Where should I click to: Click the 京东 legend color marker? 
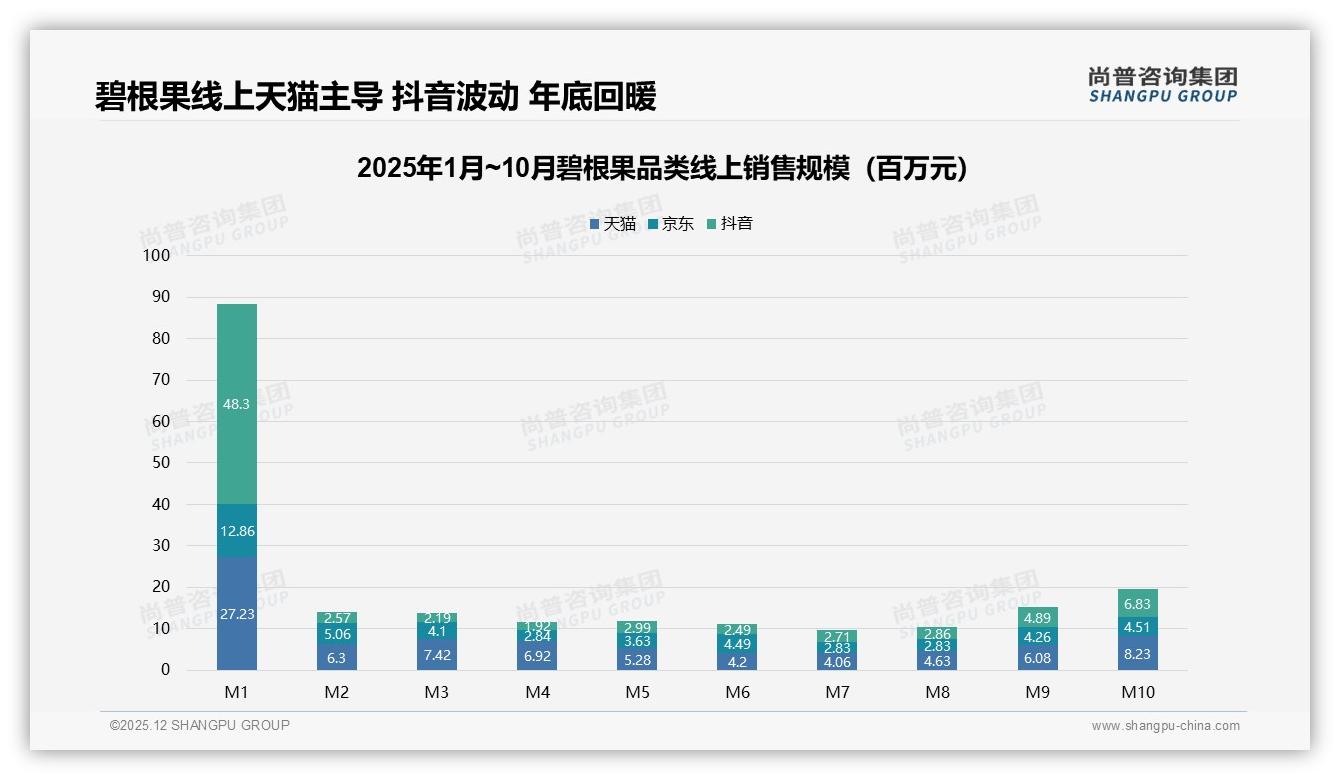[x=652, y=224]
